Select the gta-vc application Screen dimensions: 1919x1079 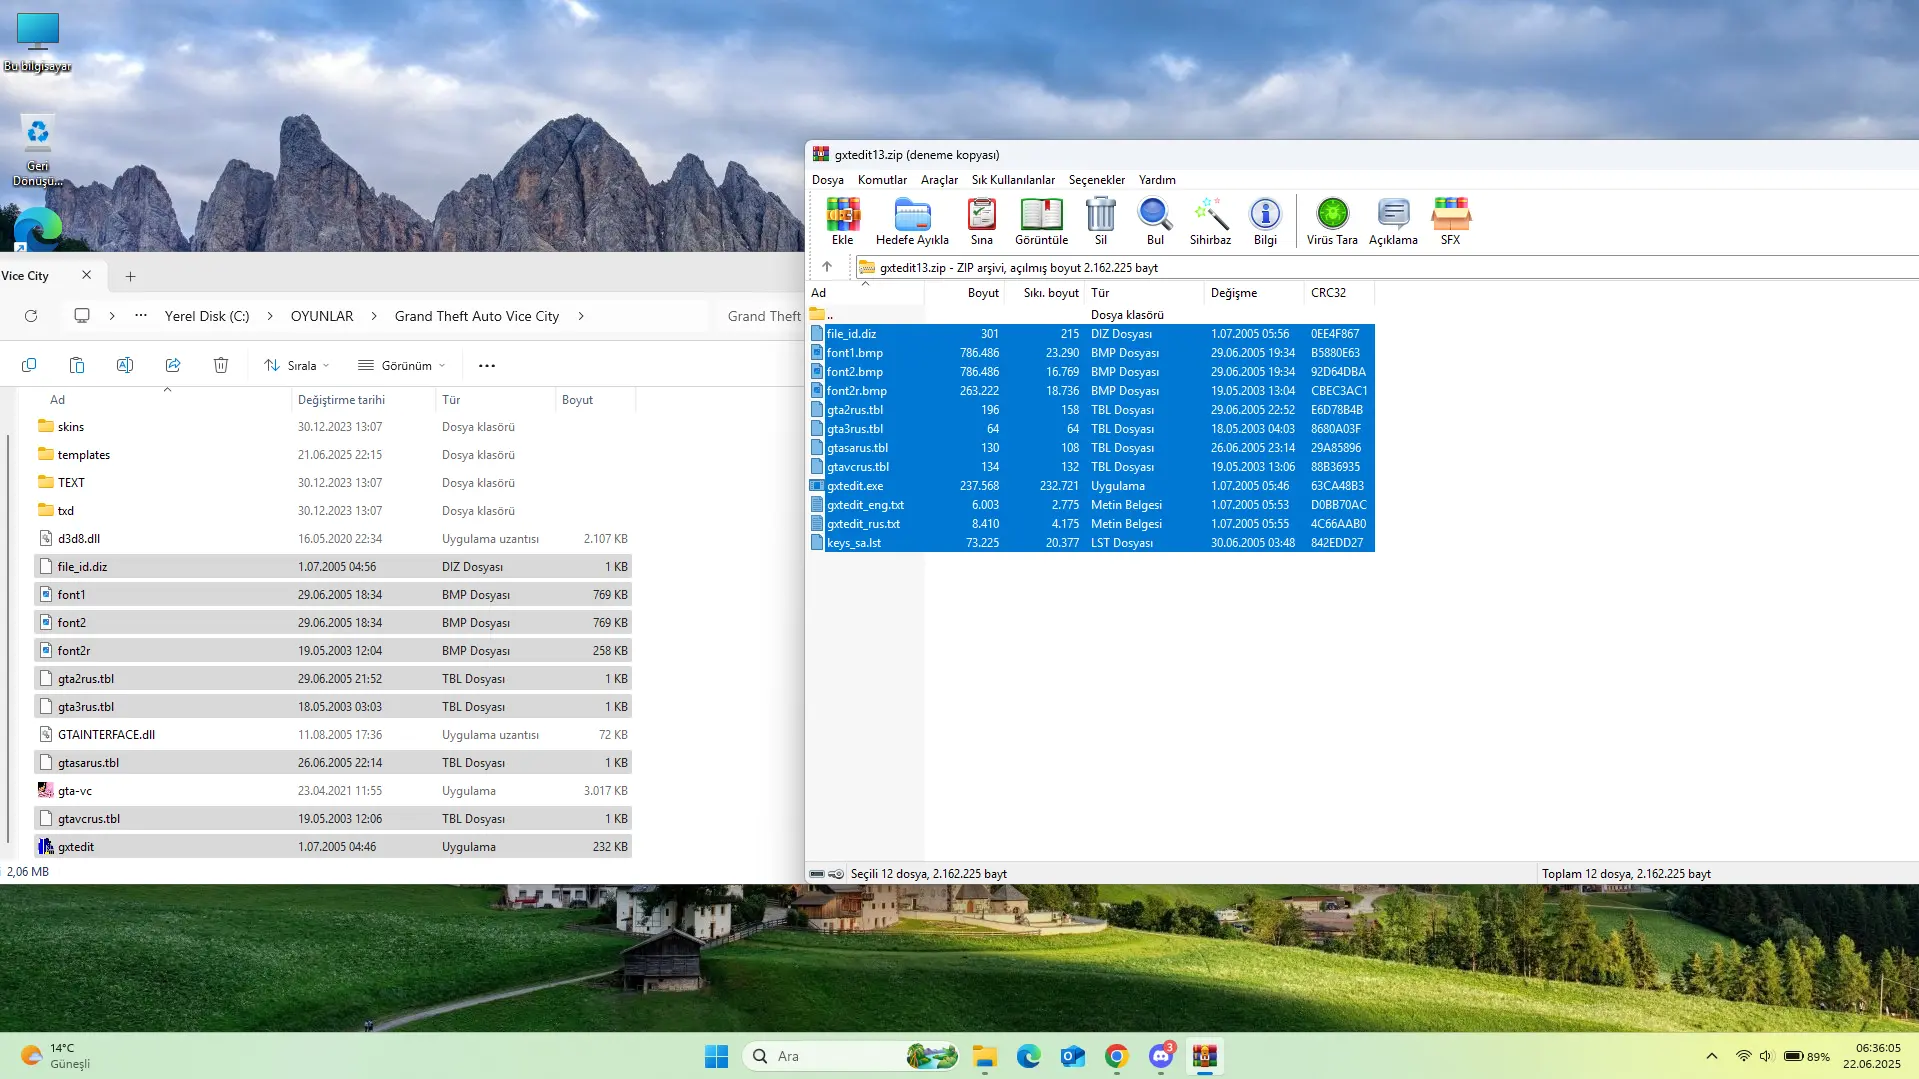point(332,791)
